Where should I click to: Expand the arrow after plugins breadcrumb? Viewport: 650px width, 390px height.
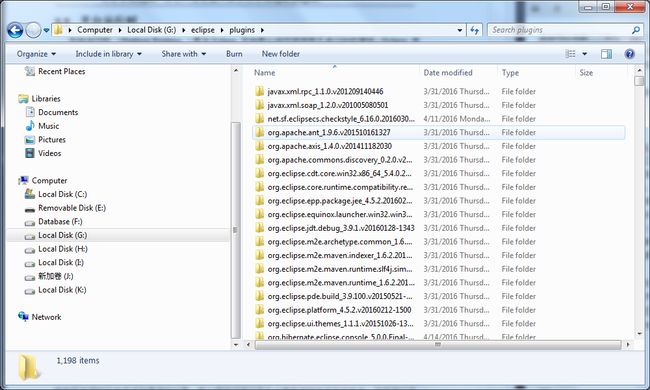tap(262, 30)
